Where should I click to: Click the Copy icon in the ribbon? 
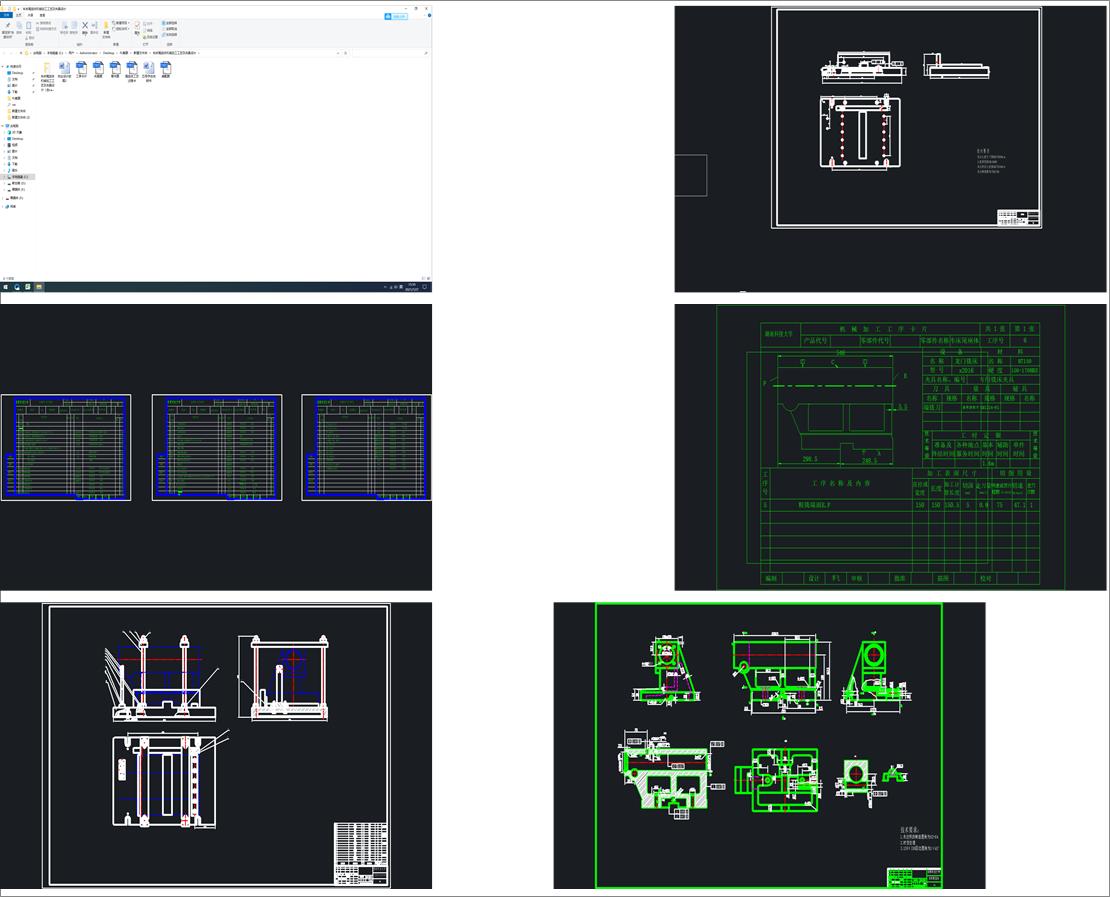tap(19, 25)
